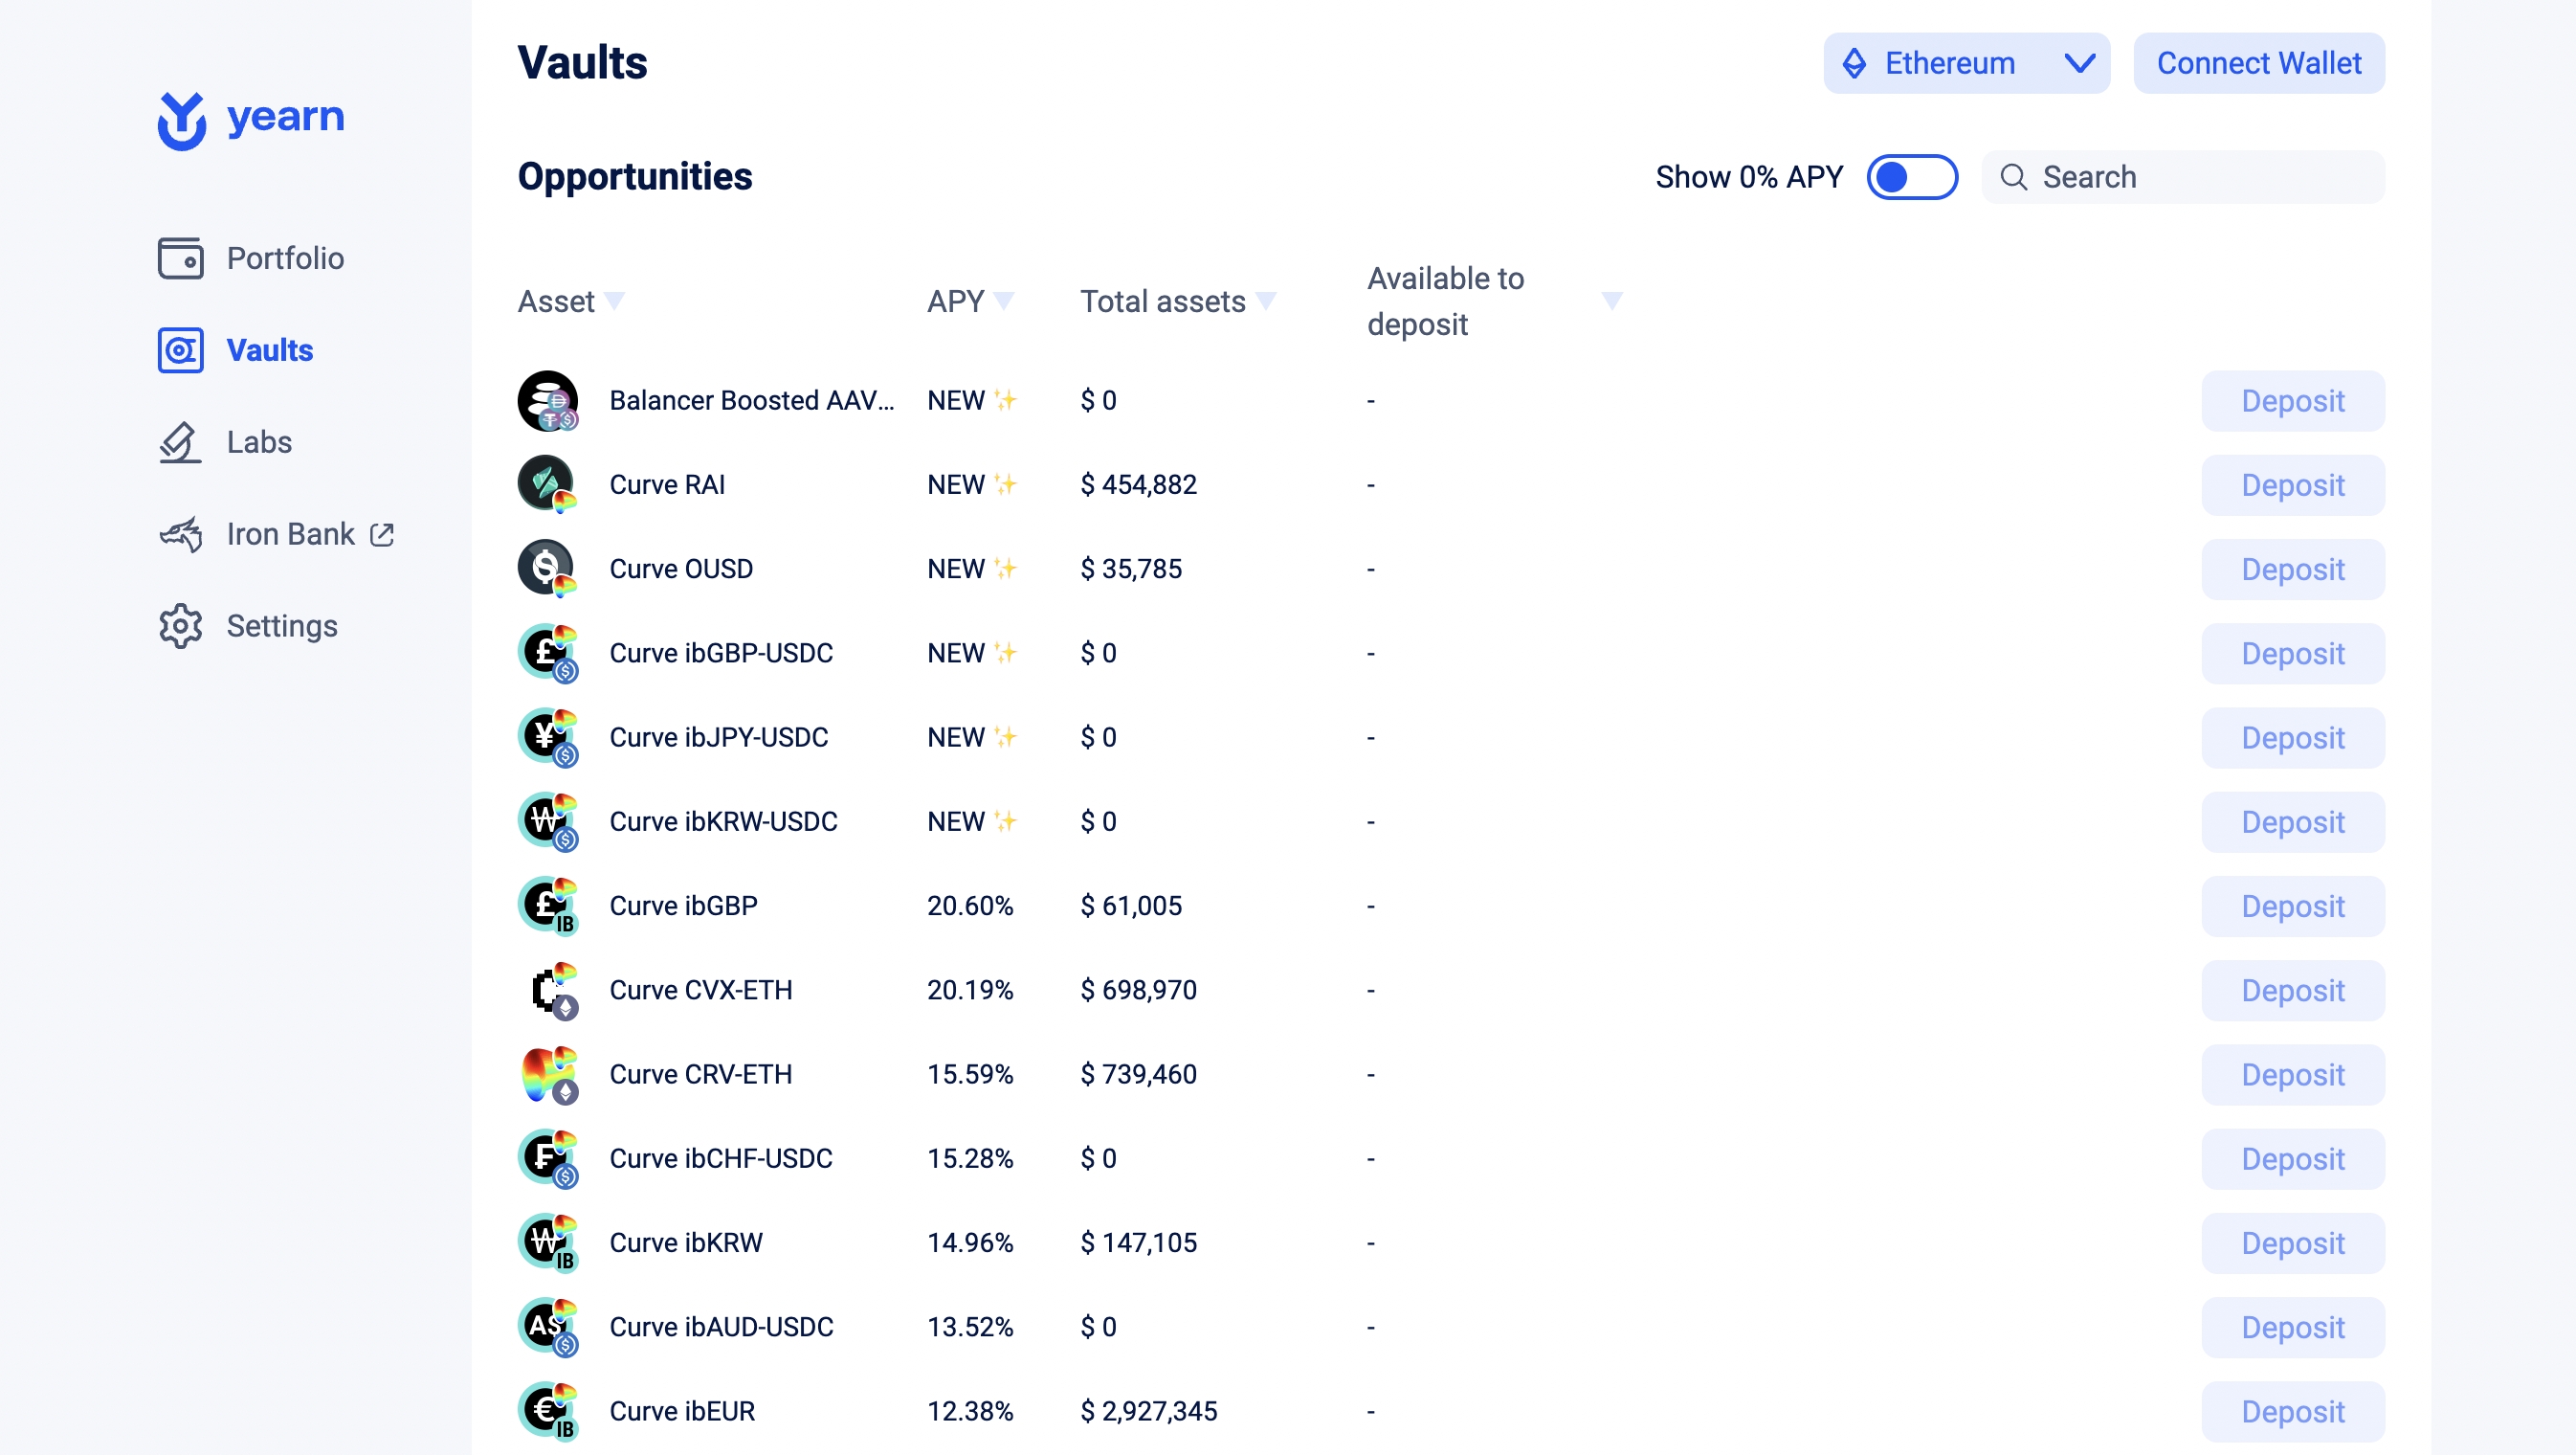Deposit into Curve ibJPY-USDC vault
The height and width of the screenshot is (1455, 2576).
(2292, 737)
